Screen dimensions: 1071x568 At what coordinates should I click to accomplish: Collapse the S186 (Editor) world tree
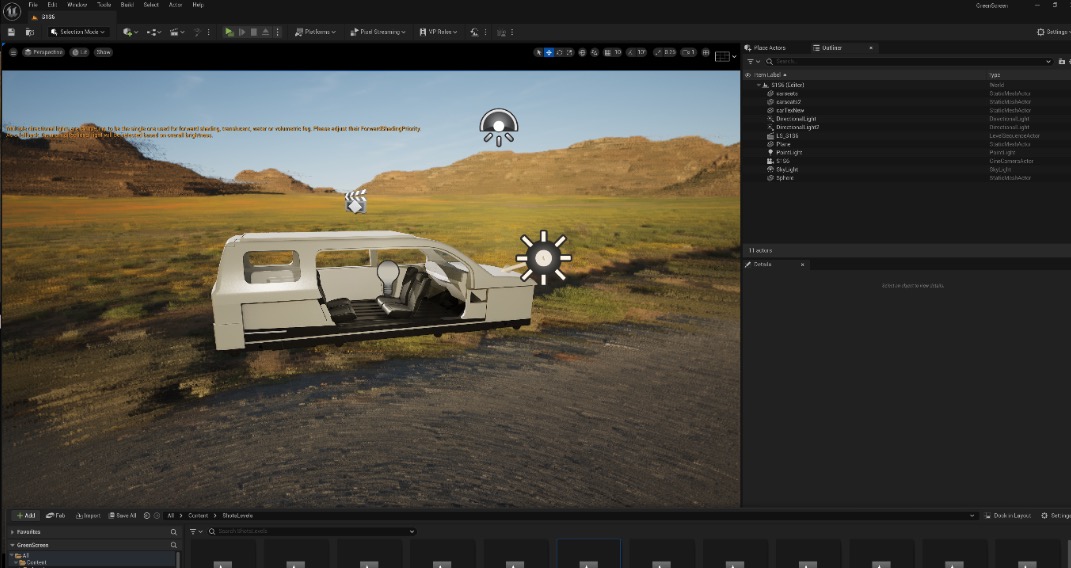click(759, 85)
